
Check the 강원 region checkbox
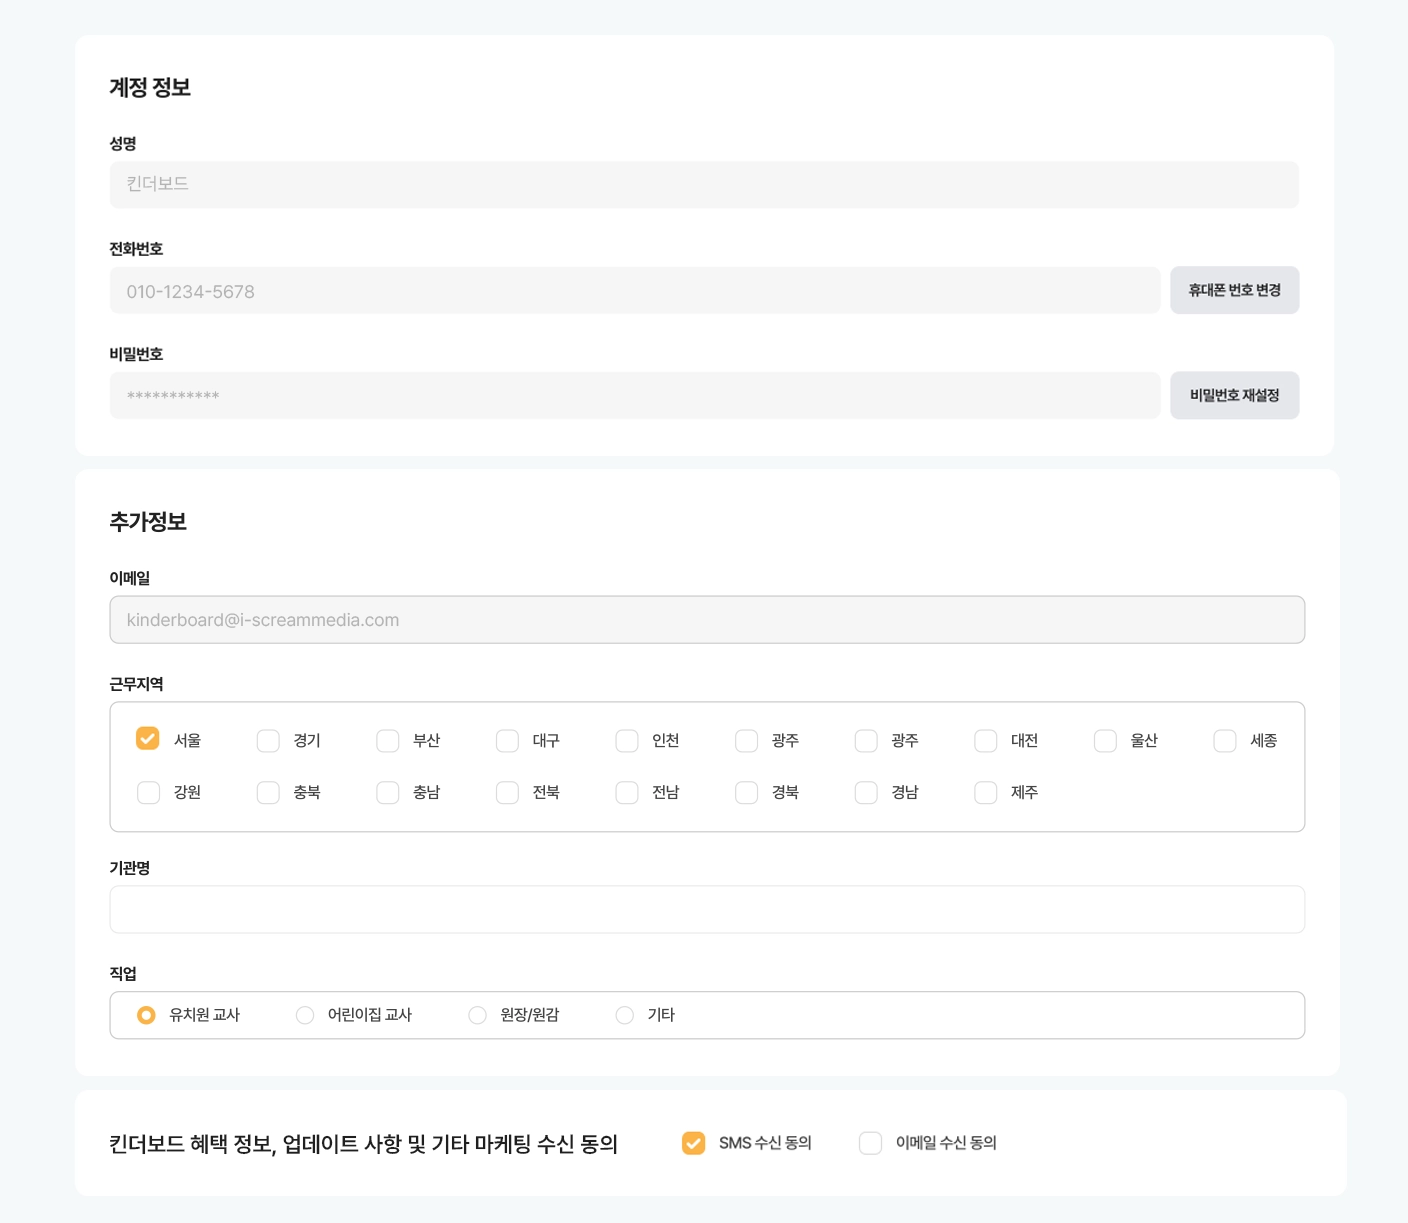pyautogui.click(x=148, y=792)
